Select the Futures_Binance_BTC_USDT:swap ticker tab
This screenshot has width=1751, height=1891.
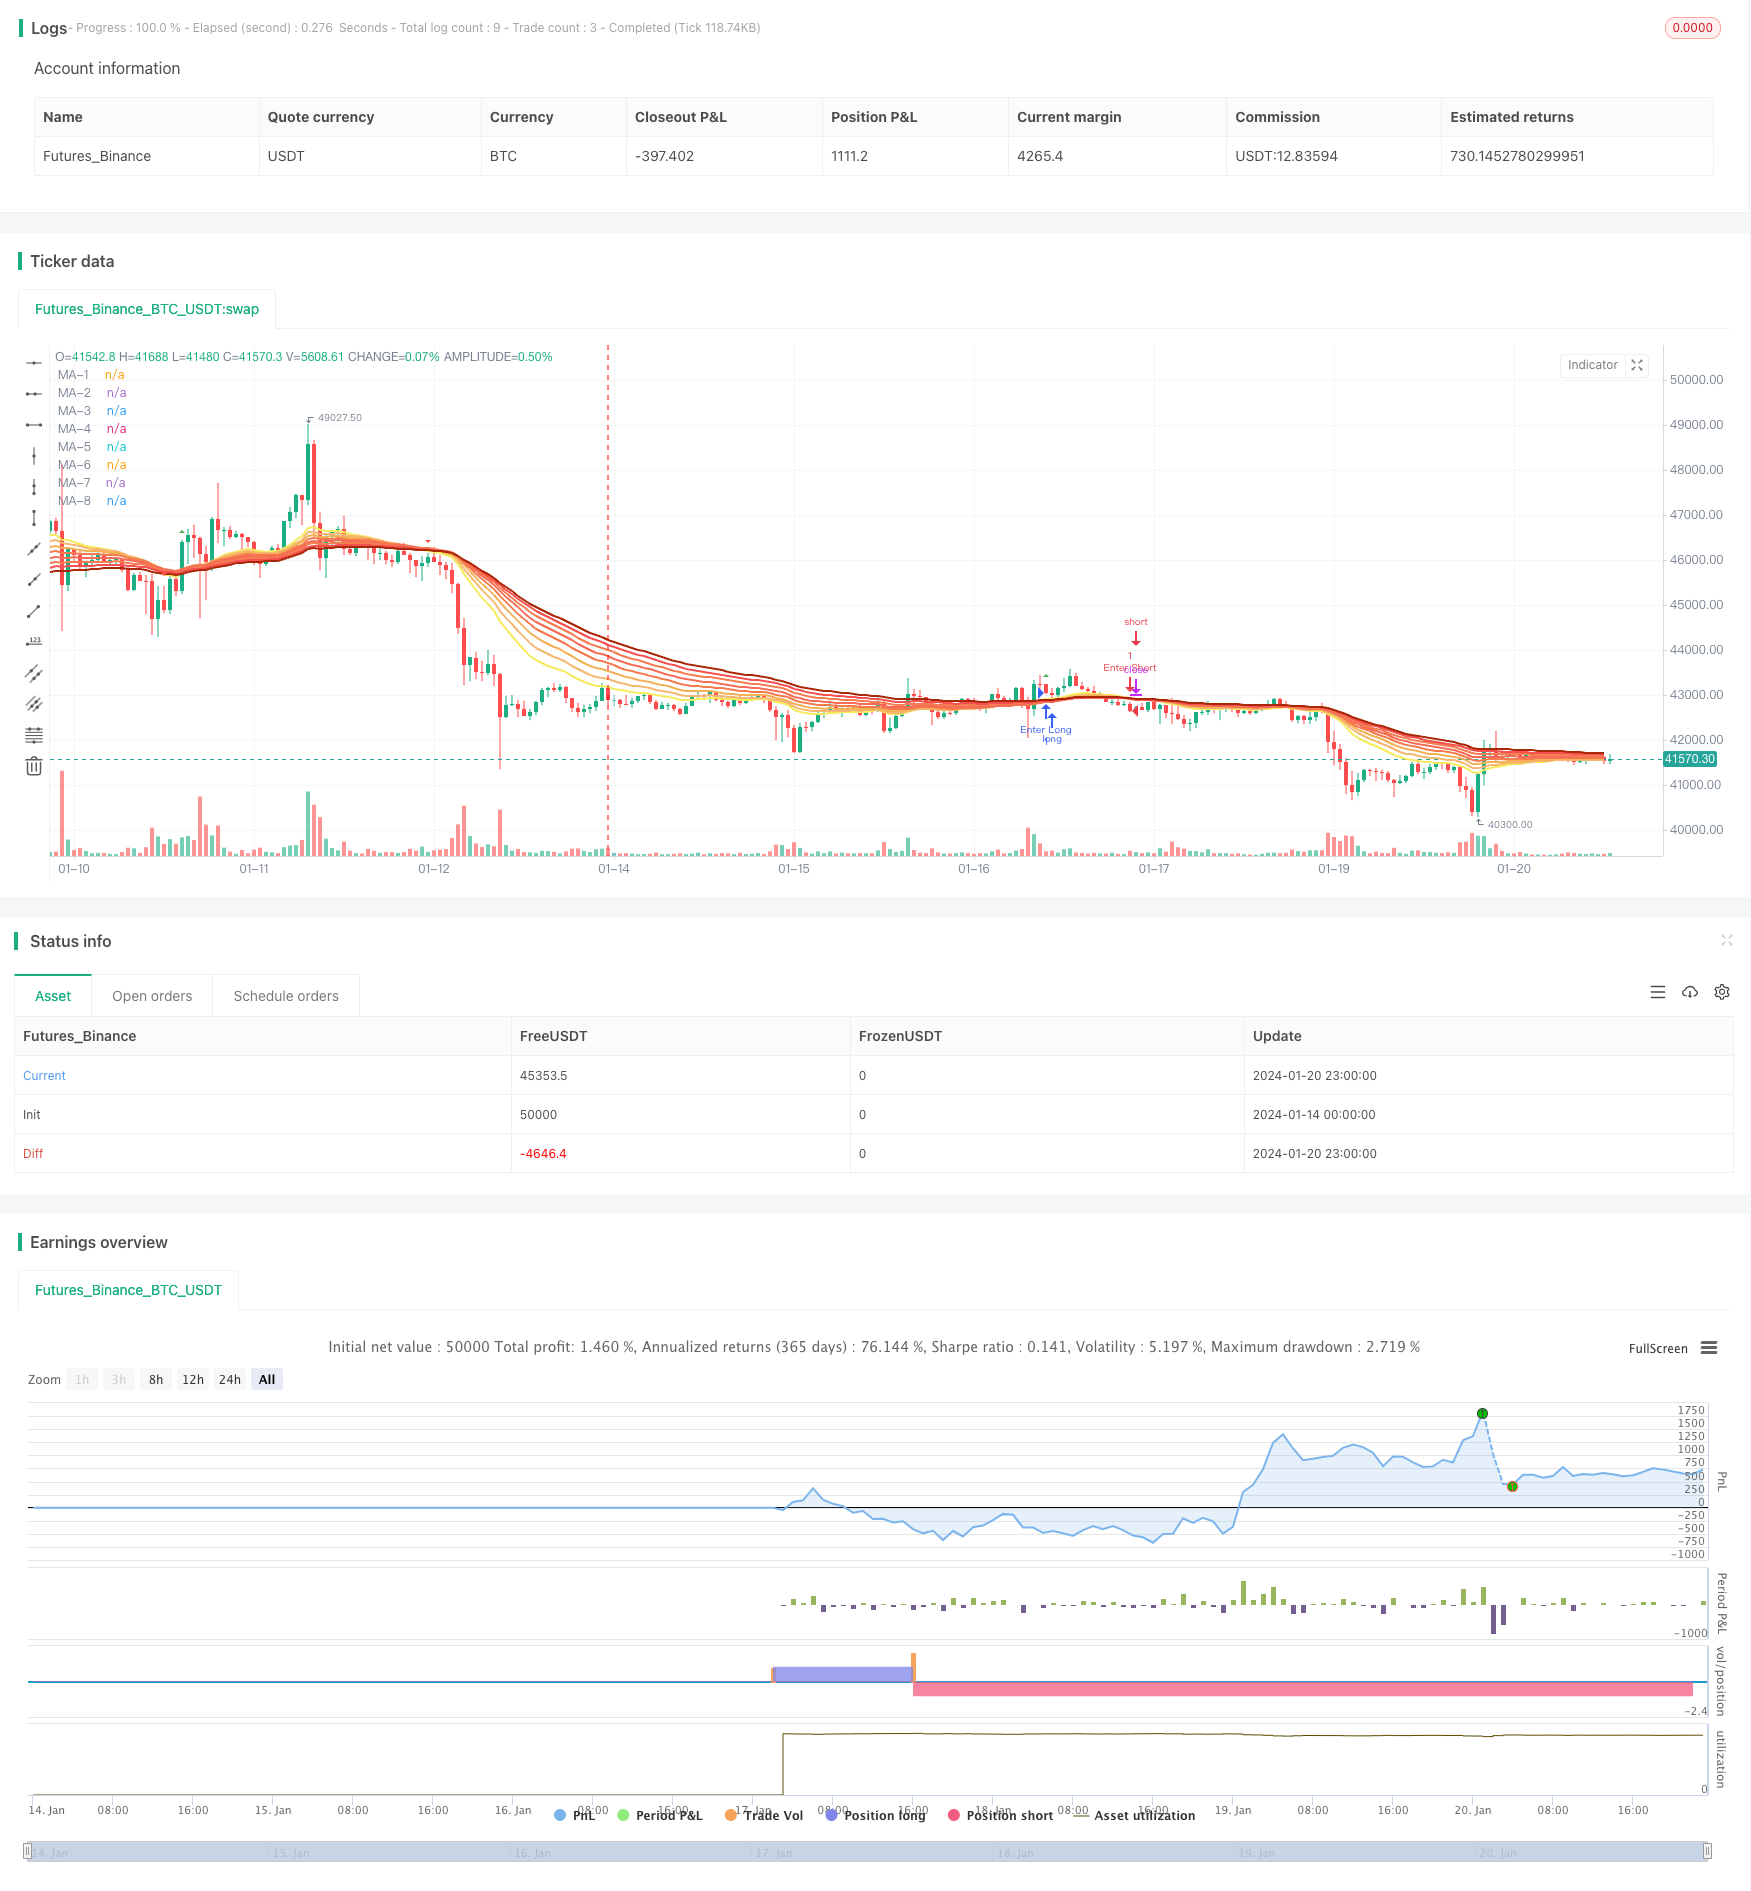pos(147,309)
